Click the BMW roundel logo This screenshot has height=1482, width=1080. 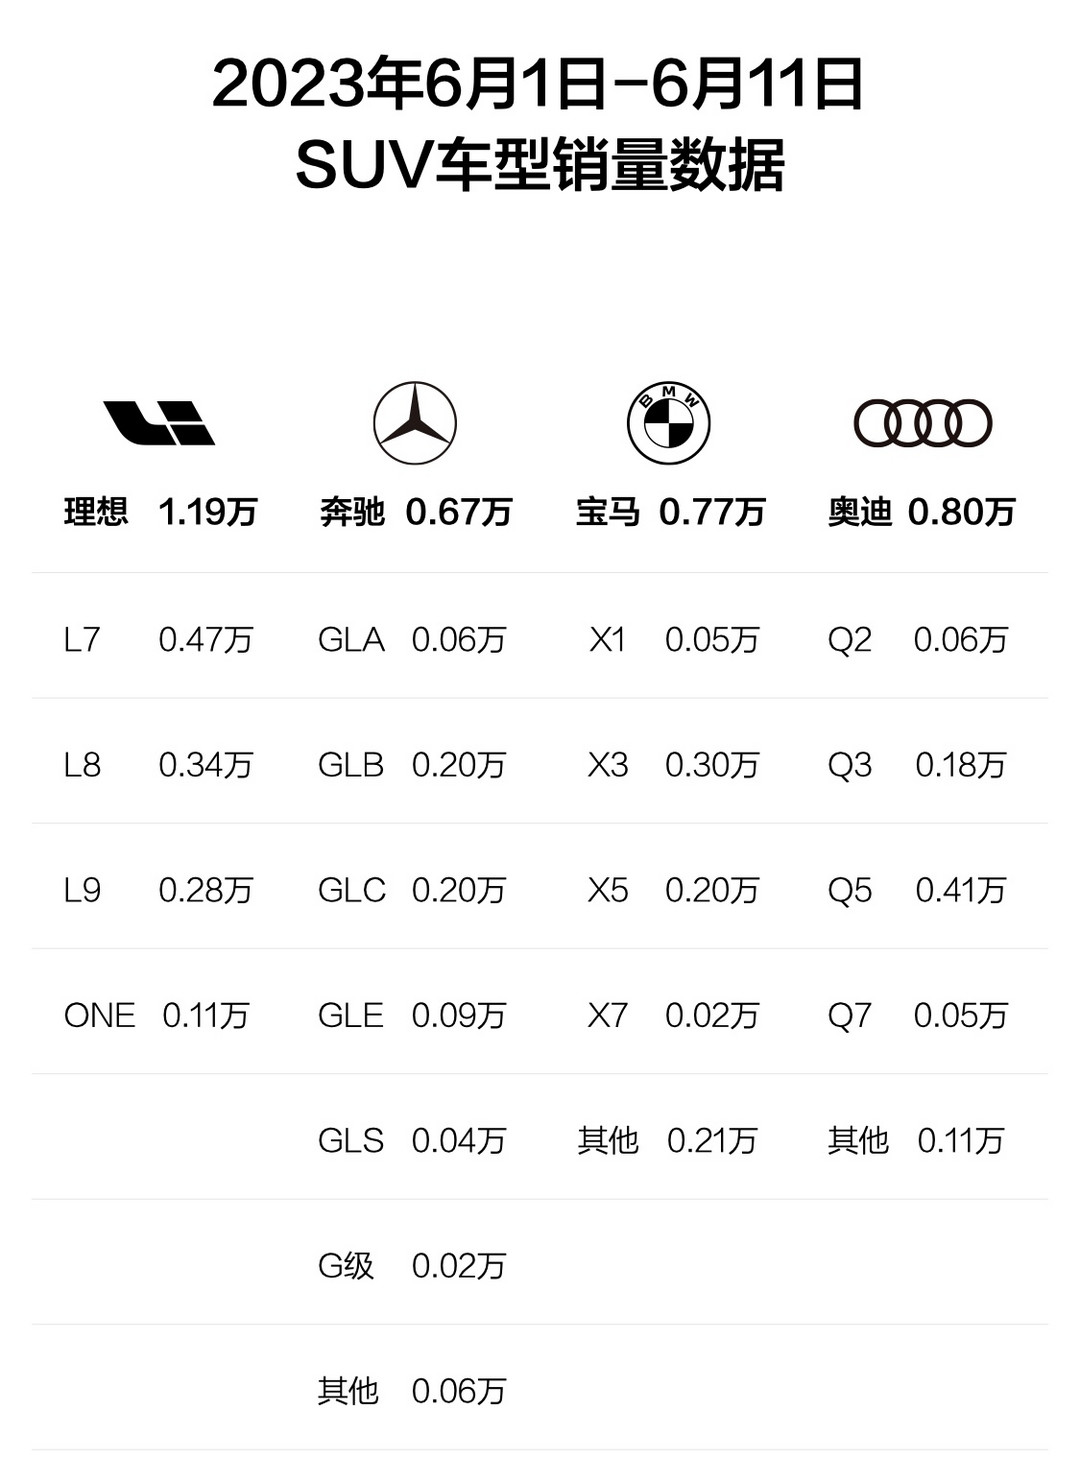point(668,423)
